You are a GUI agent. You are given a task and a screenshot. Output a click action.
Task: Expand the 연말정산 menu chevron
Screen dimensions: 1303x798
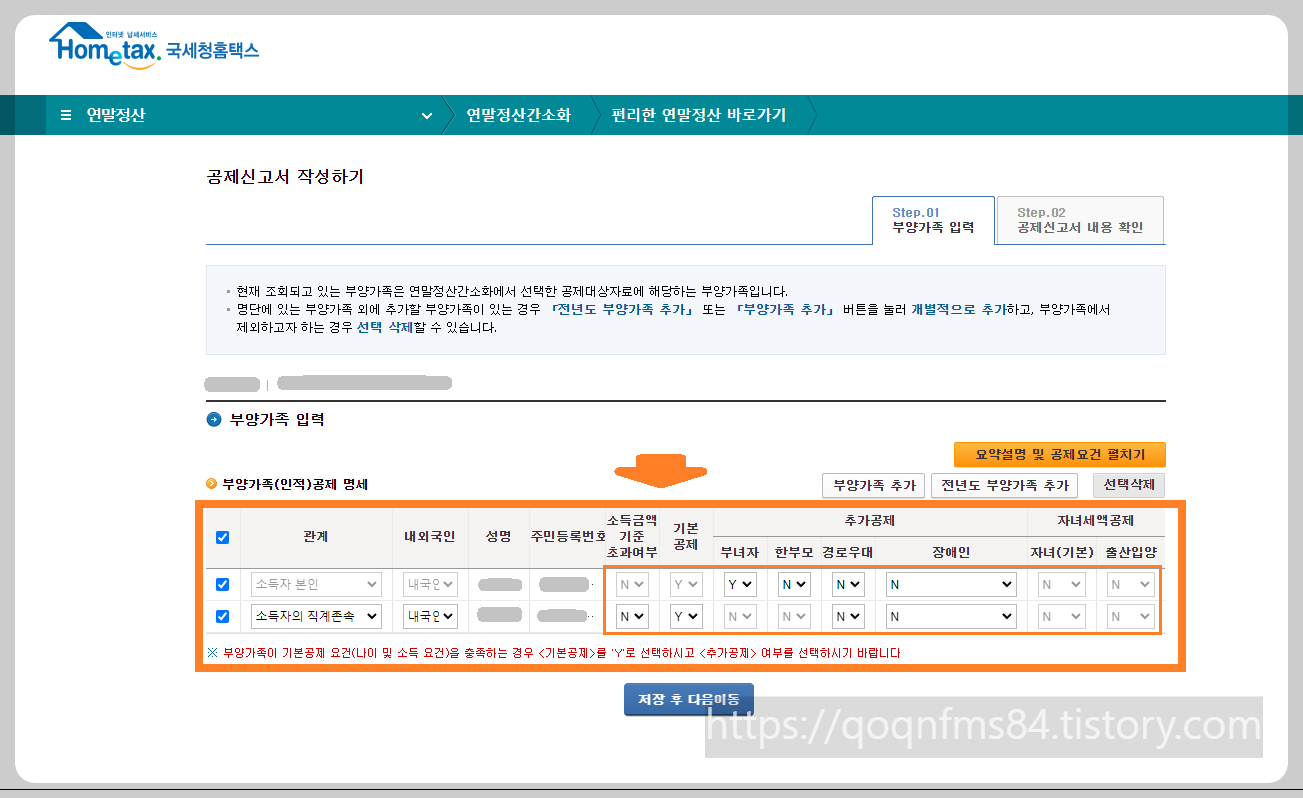point(427,116)
